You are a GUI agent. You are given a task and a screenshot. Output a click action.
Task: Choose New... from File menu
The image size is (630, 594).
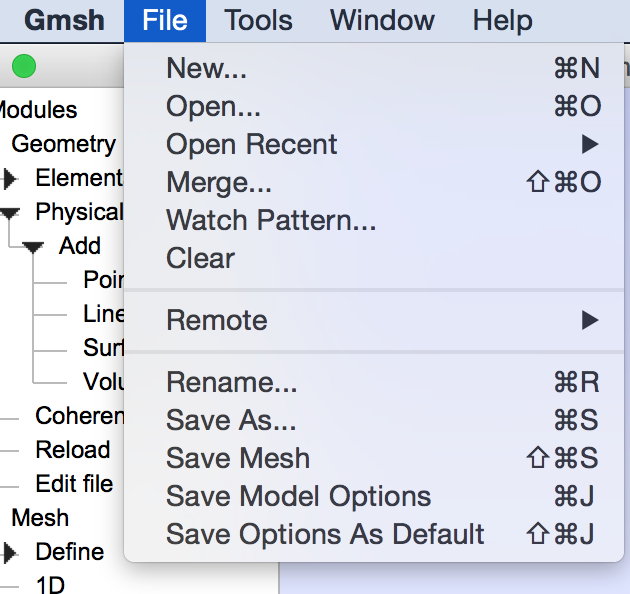[x=374, y=68]
